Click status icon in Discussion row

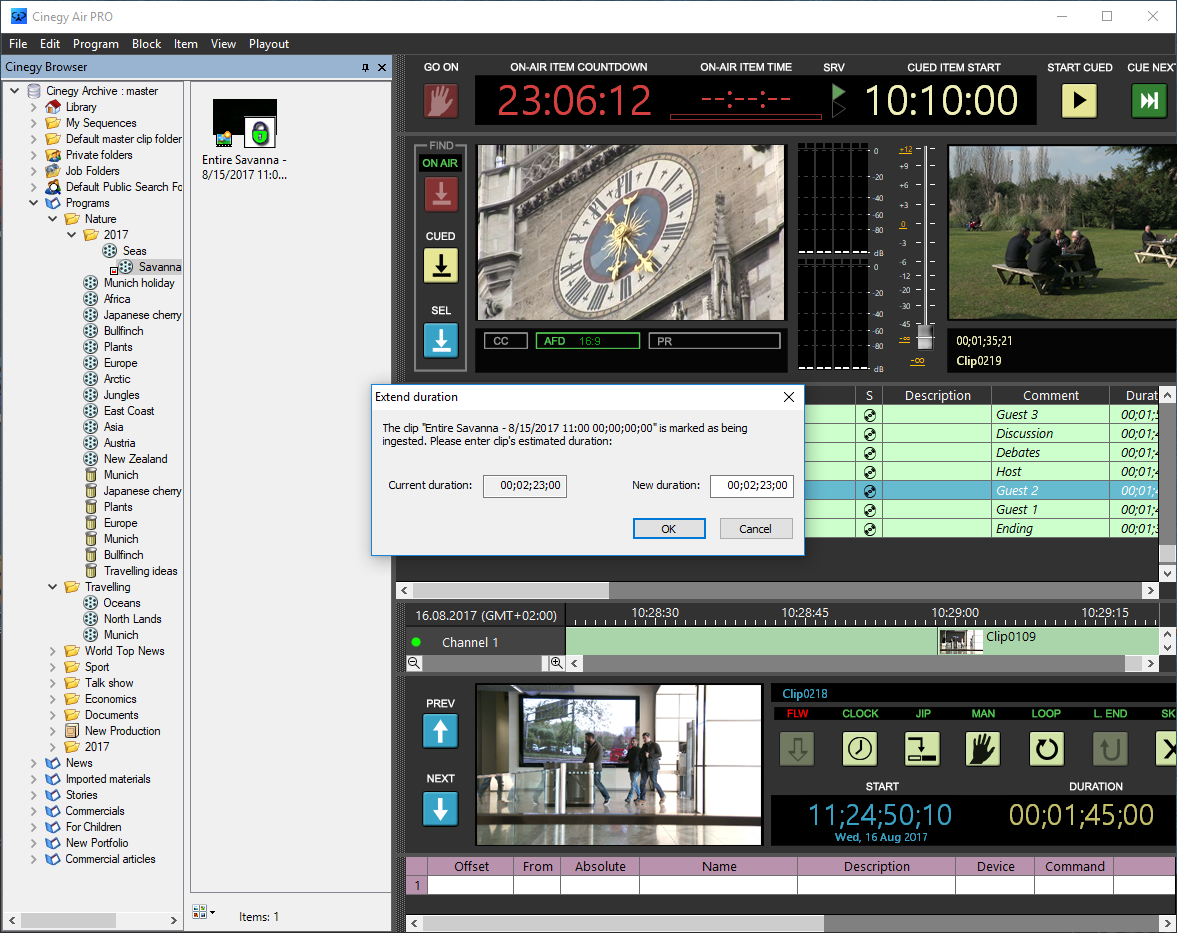(869, 434)
